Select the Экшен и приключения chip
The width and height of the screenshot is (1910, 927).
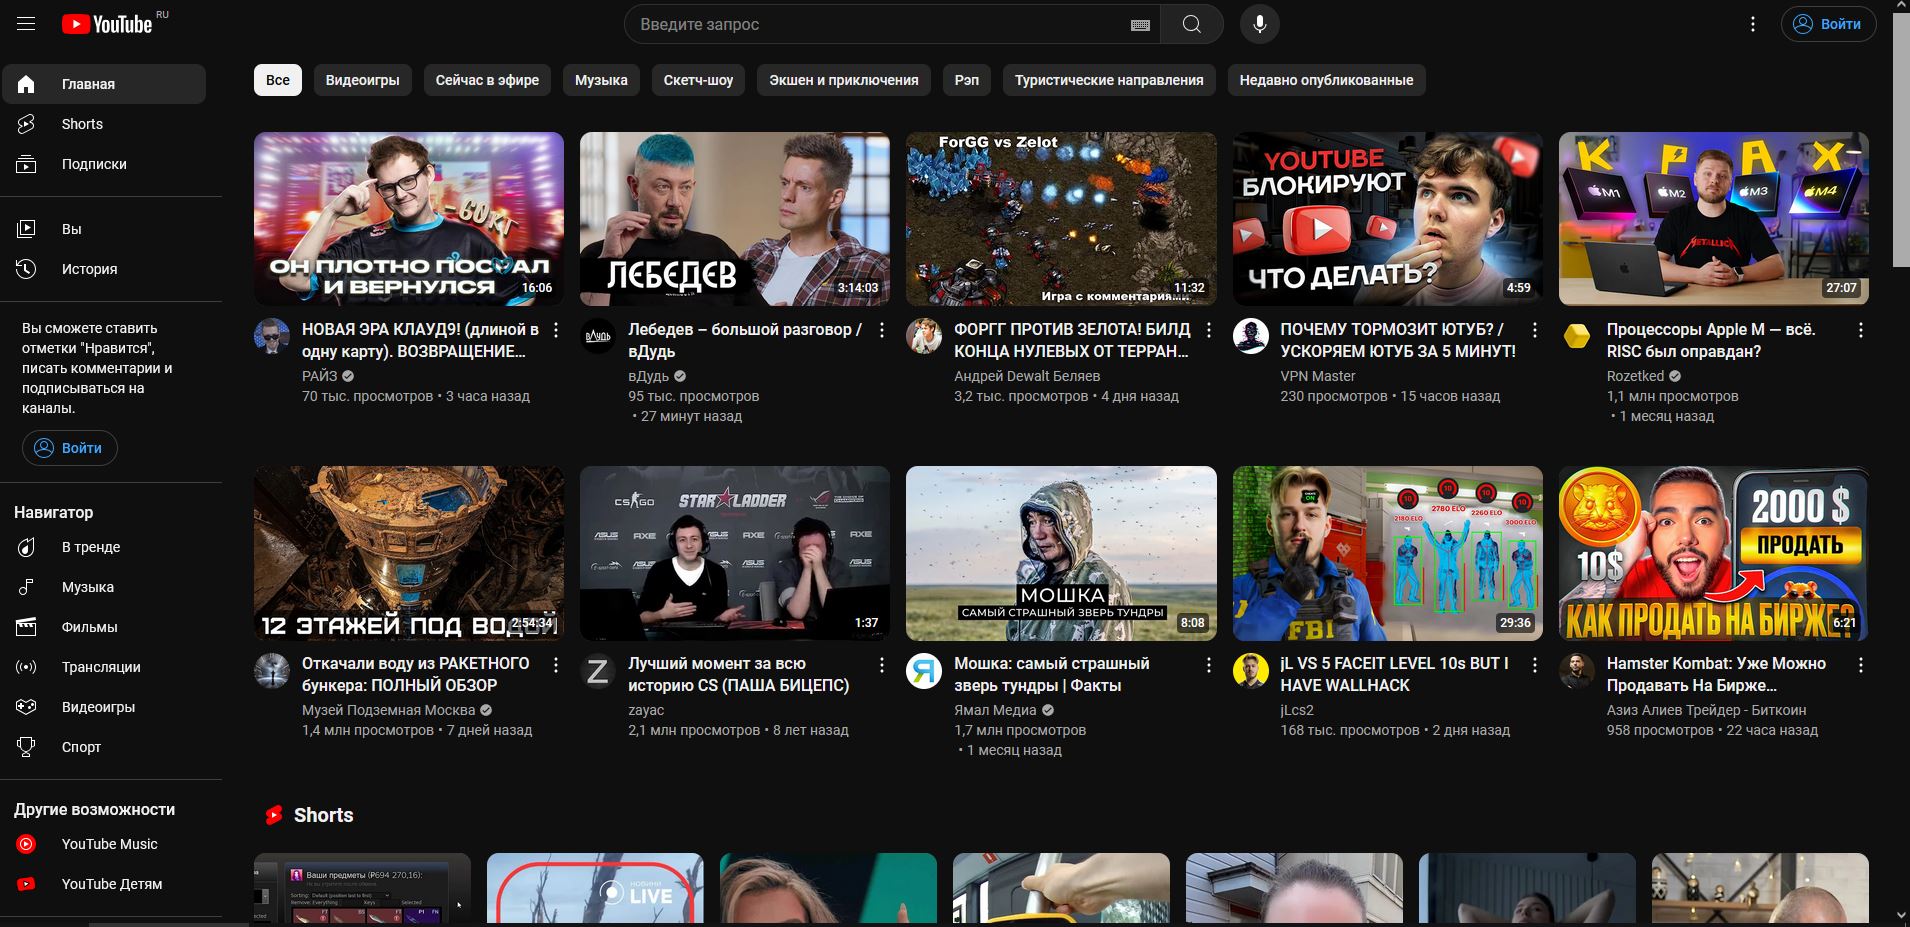coord(844,80)
